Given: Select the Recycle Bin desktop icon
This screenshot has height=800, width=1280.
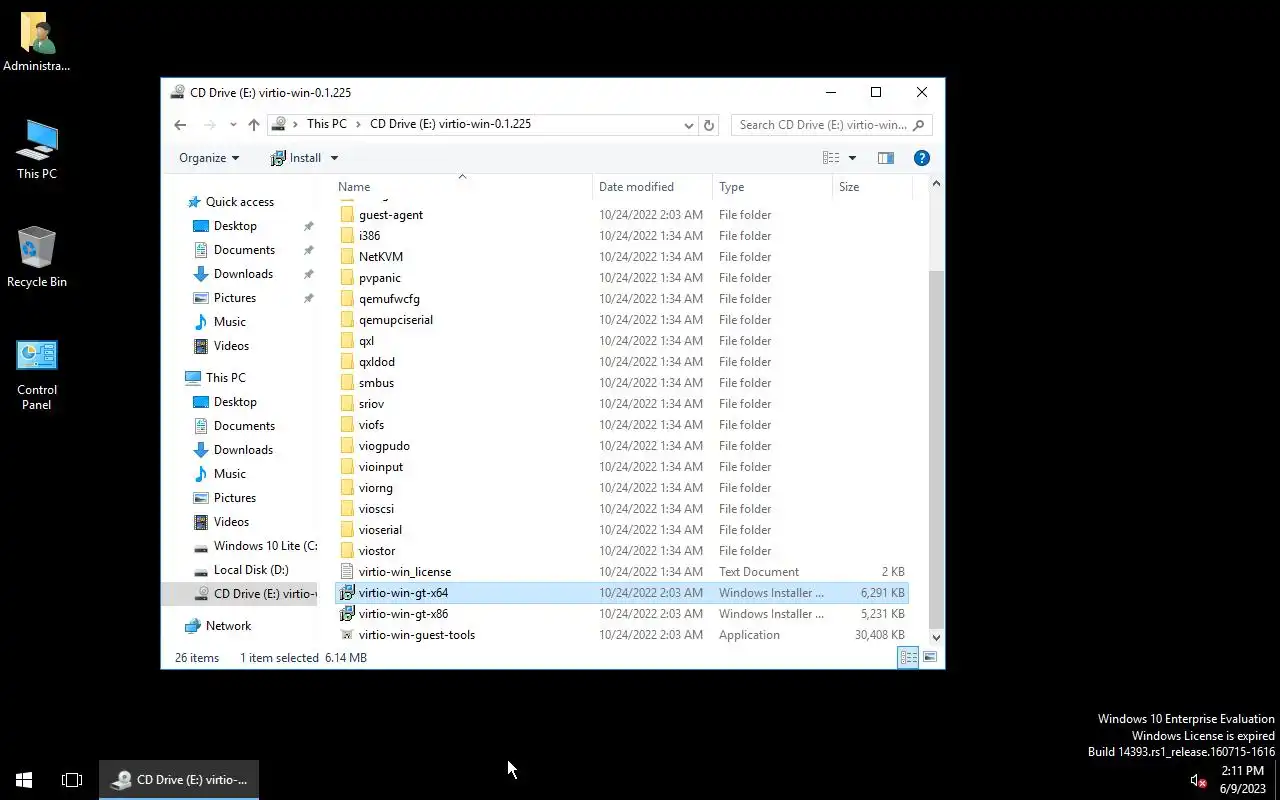Looking at the screenshot, I should coord(37,258).
